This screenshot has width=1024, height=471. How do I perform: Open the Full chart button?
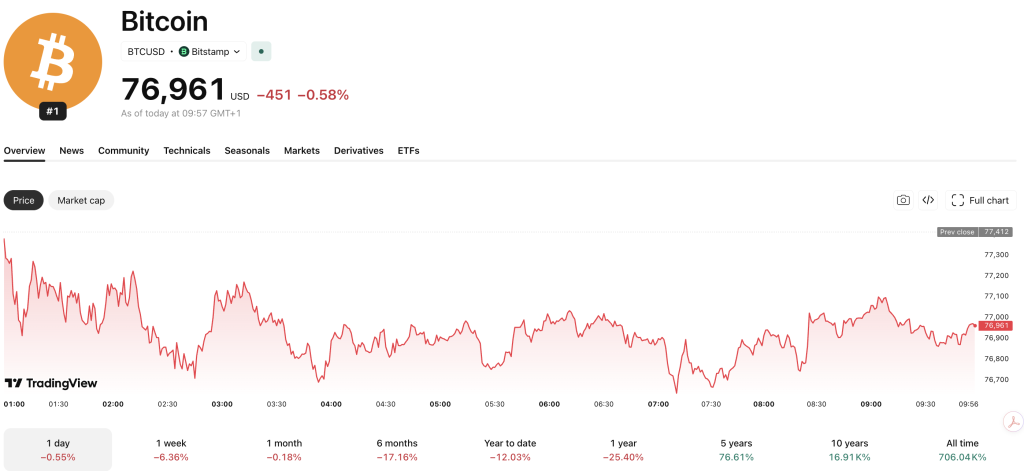(980, 201)
